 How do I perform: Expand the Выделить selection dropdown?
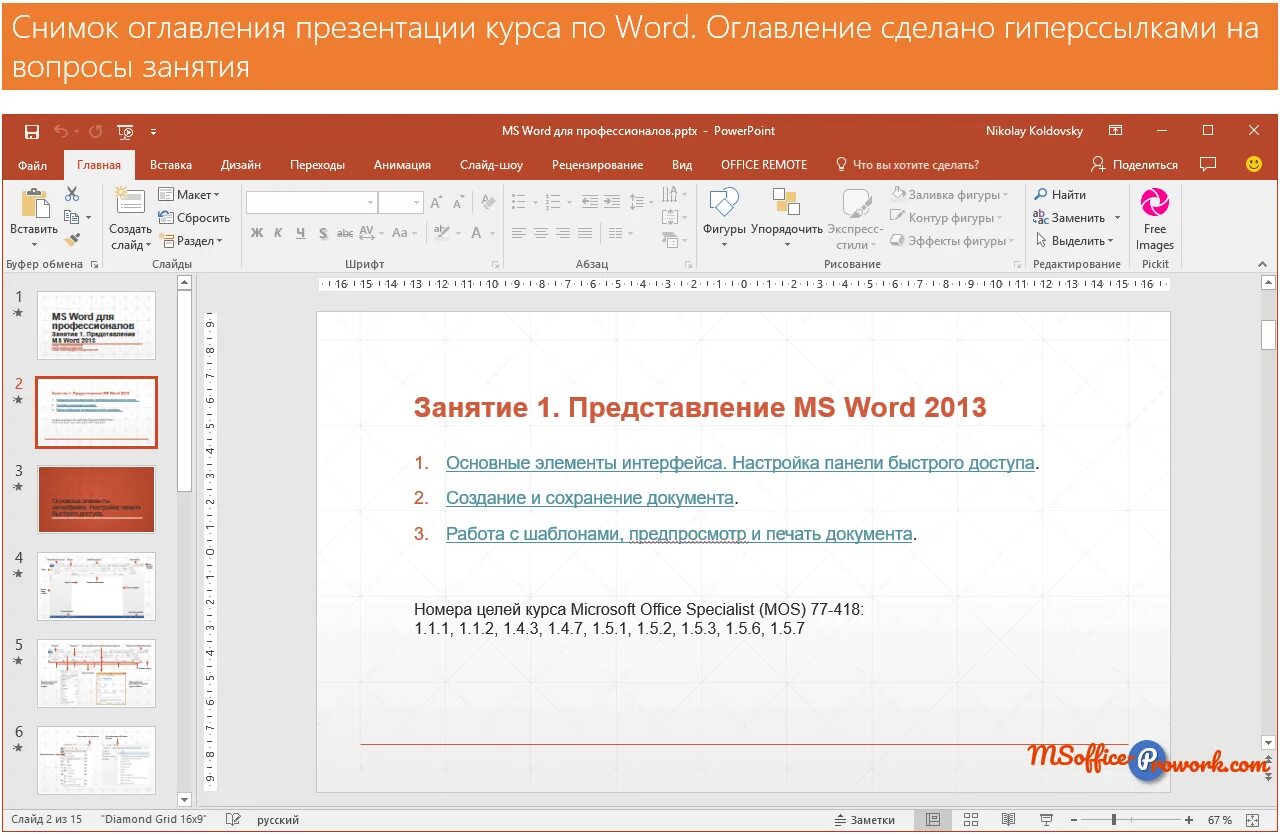tap(1075, 241)
